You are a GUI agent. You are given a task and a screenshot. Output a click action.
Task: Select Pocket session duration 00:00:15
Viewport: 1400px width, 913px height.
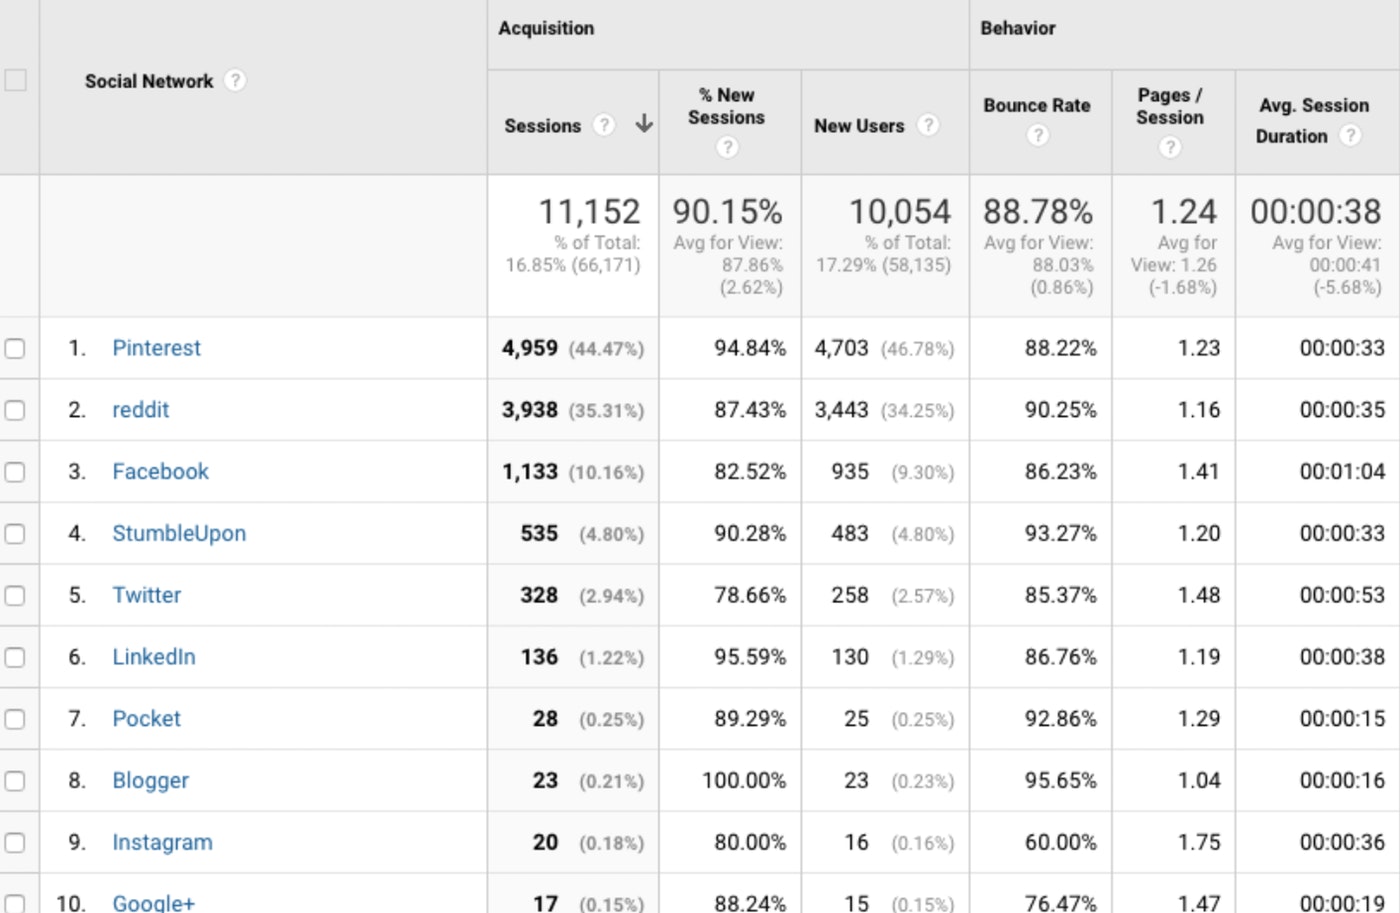[x=1342, y=719]
